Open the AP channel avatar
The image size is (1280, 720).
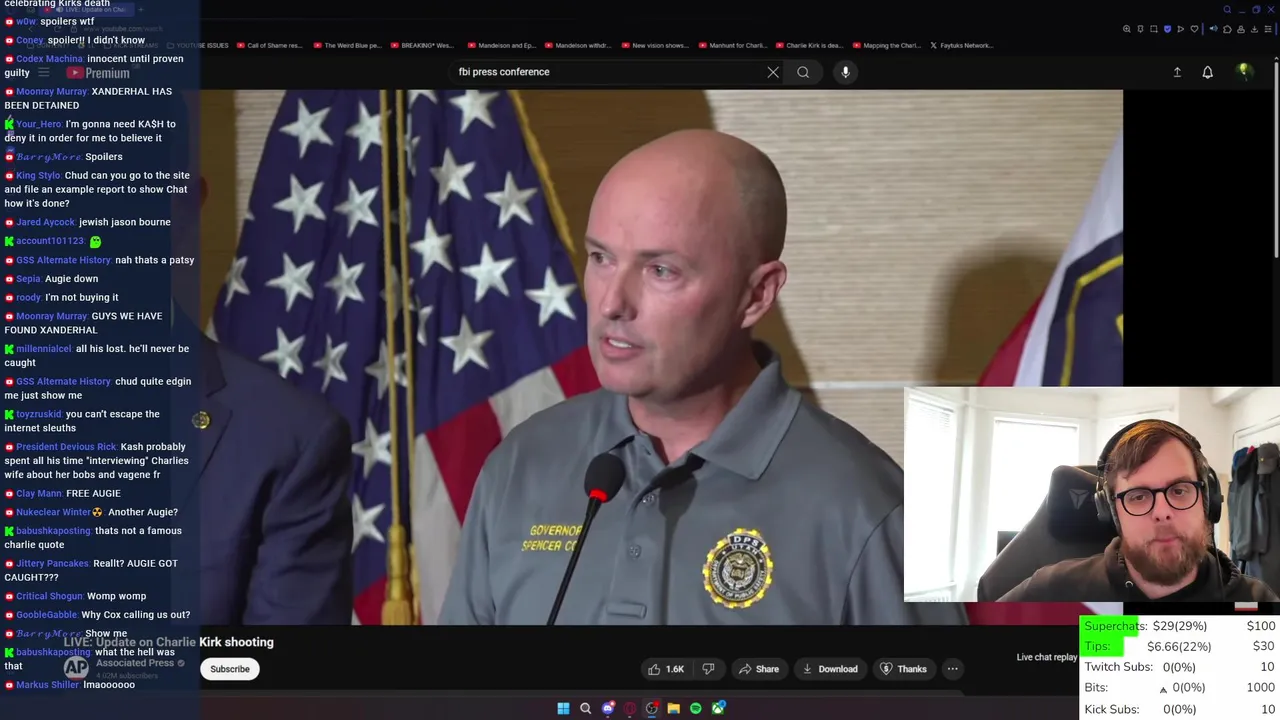point(76,668)
